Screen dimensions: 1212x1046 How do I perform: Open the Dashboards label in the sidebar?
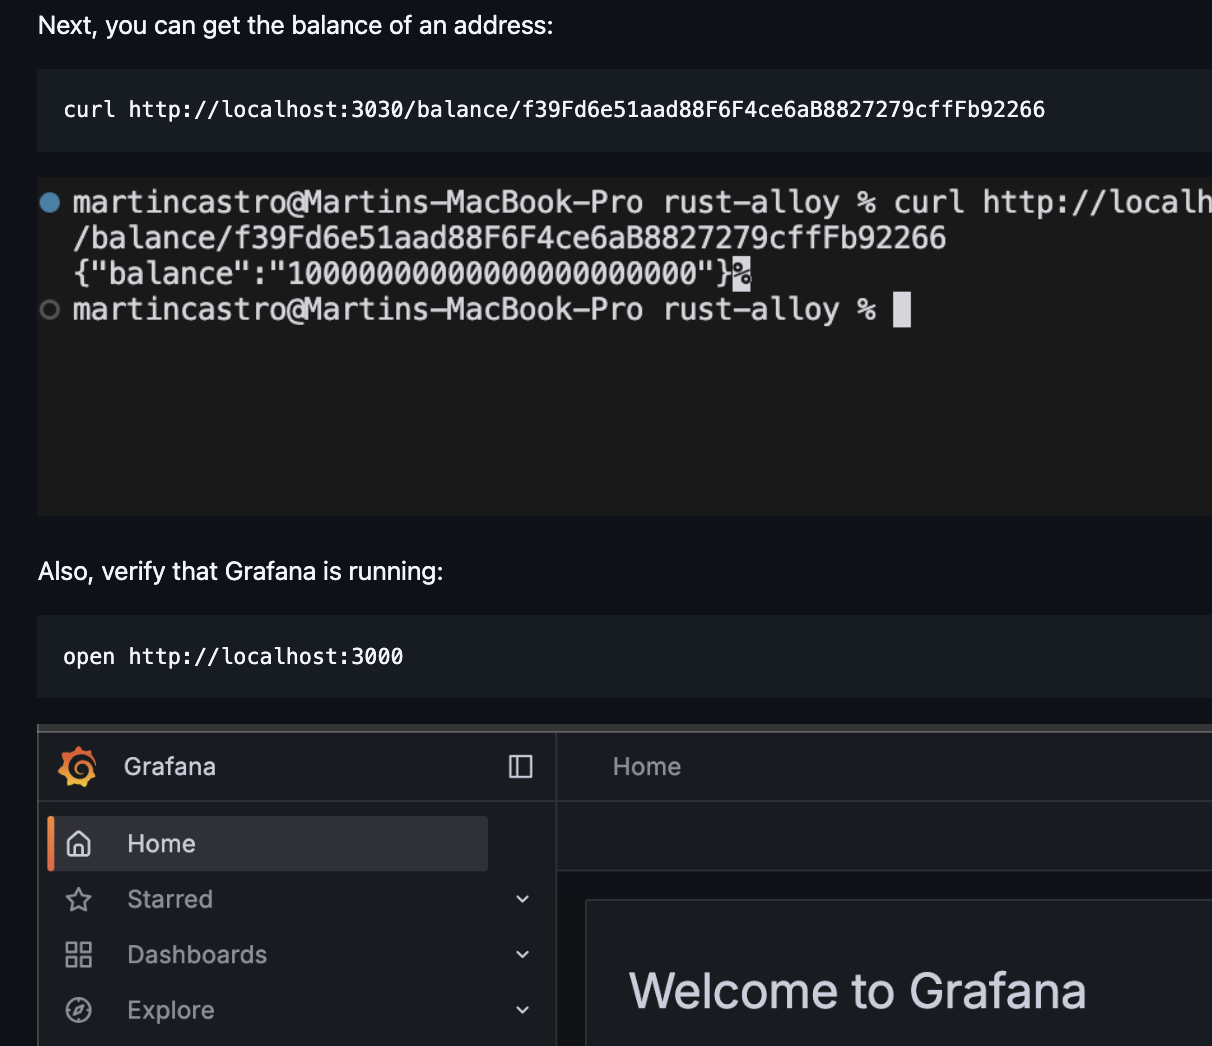click(197, 955)
